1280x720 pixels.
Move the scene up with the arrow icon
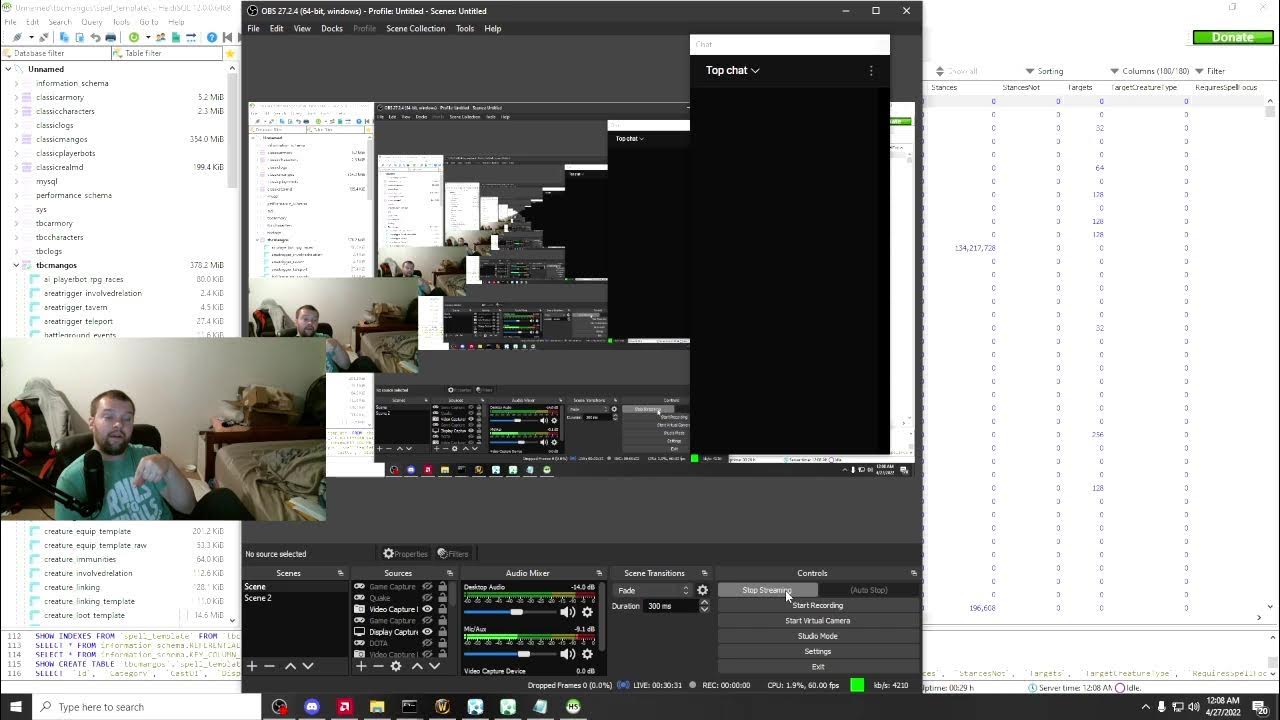(x=290, y=666)
